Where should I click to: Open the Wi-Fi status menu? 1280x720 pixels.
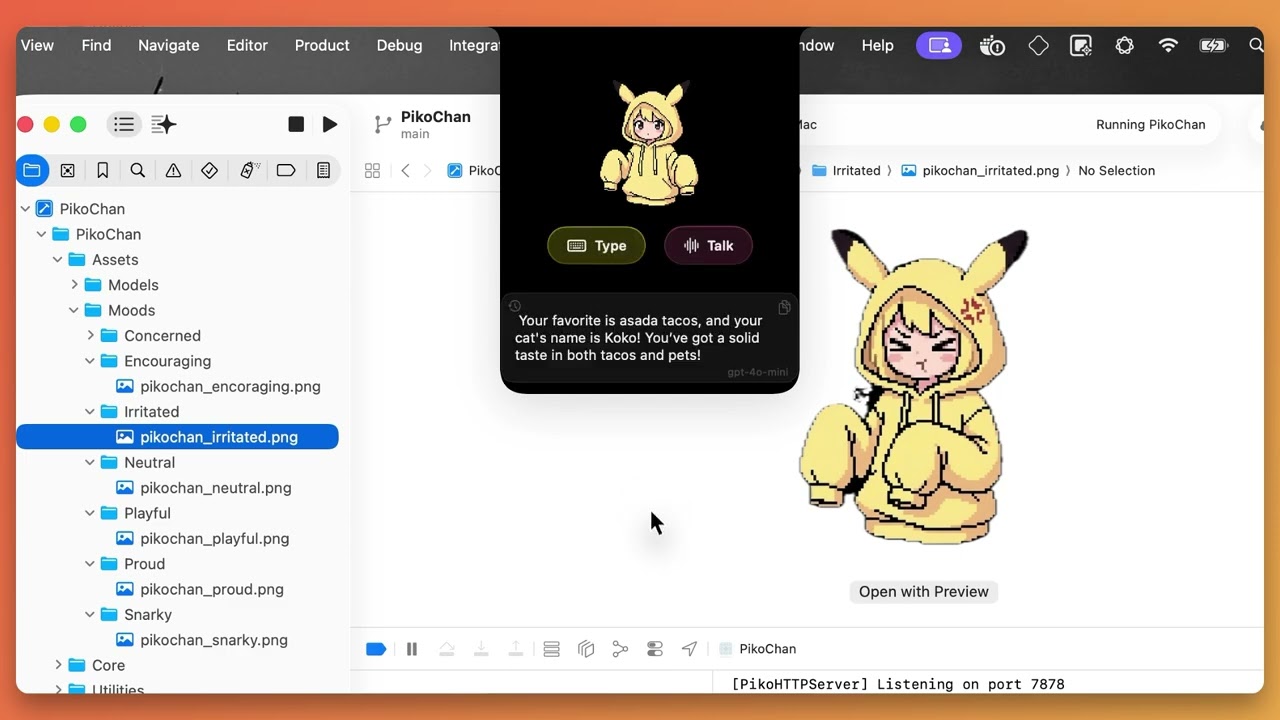click(x=1168, y=45)
